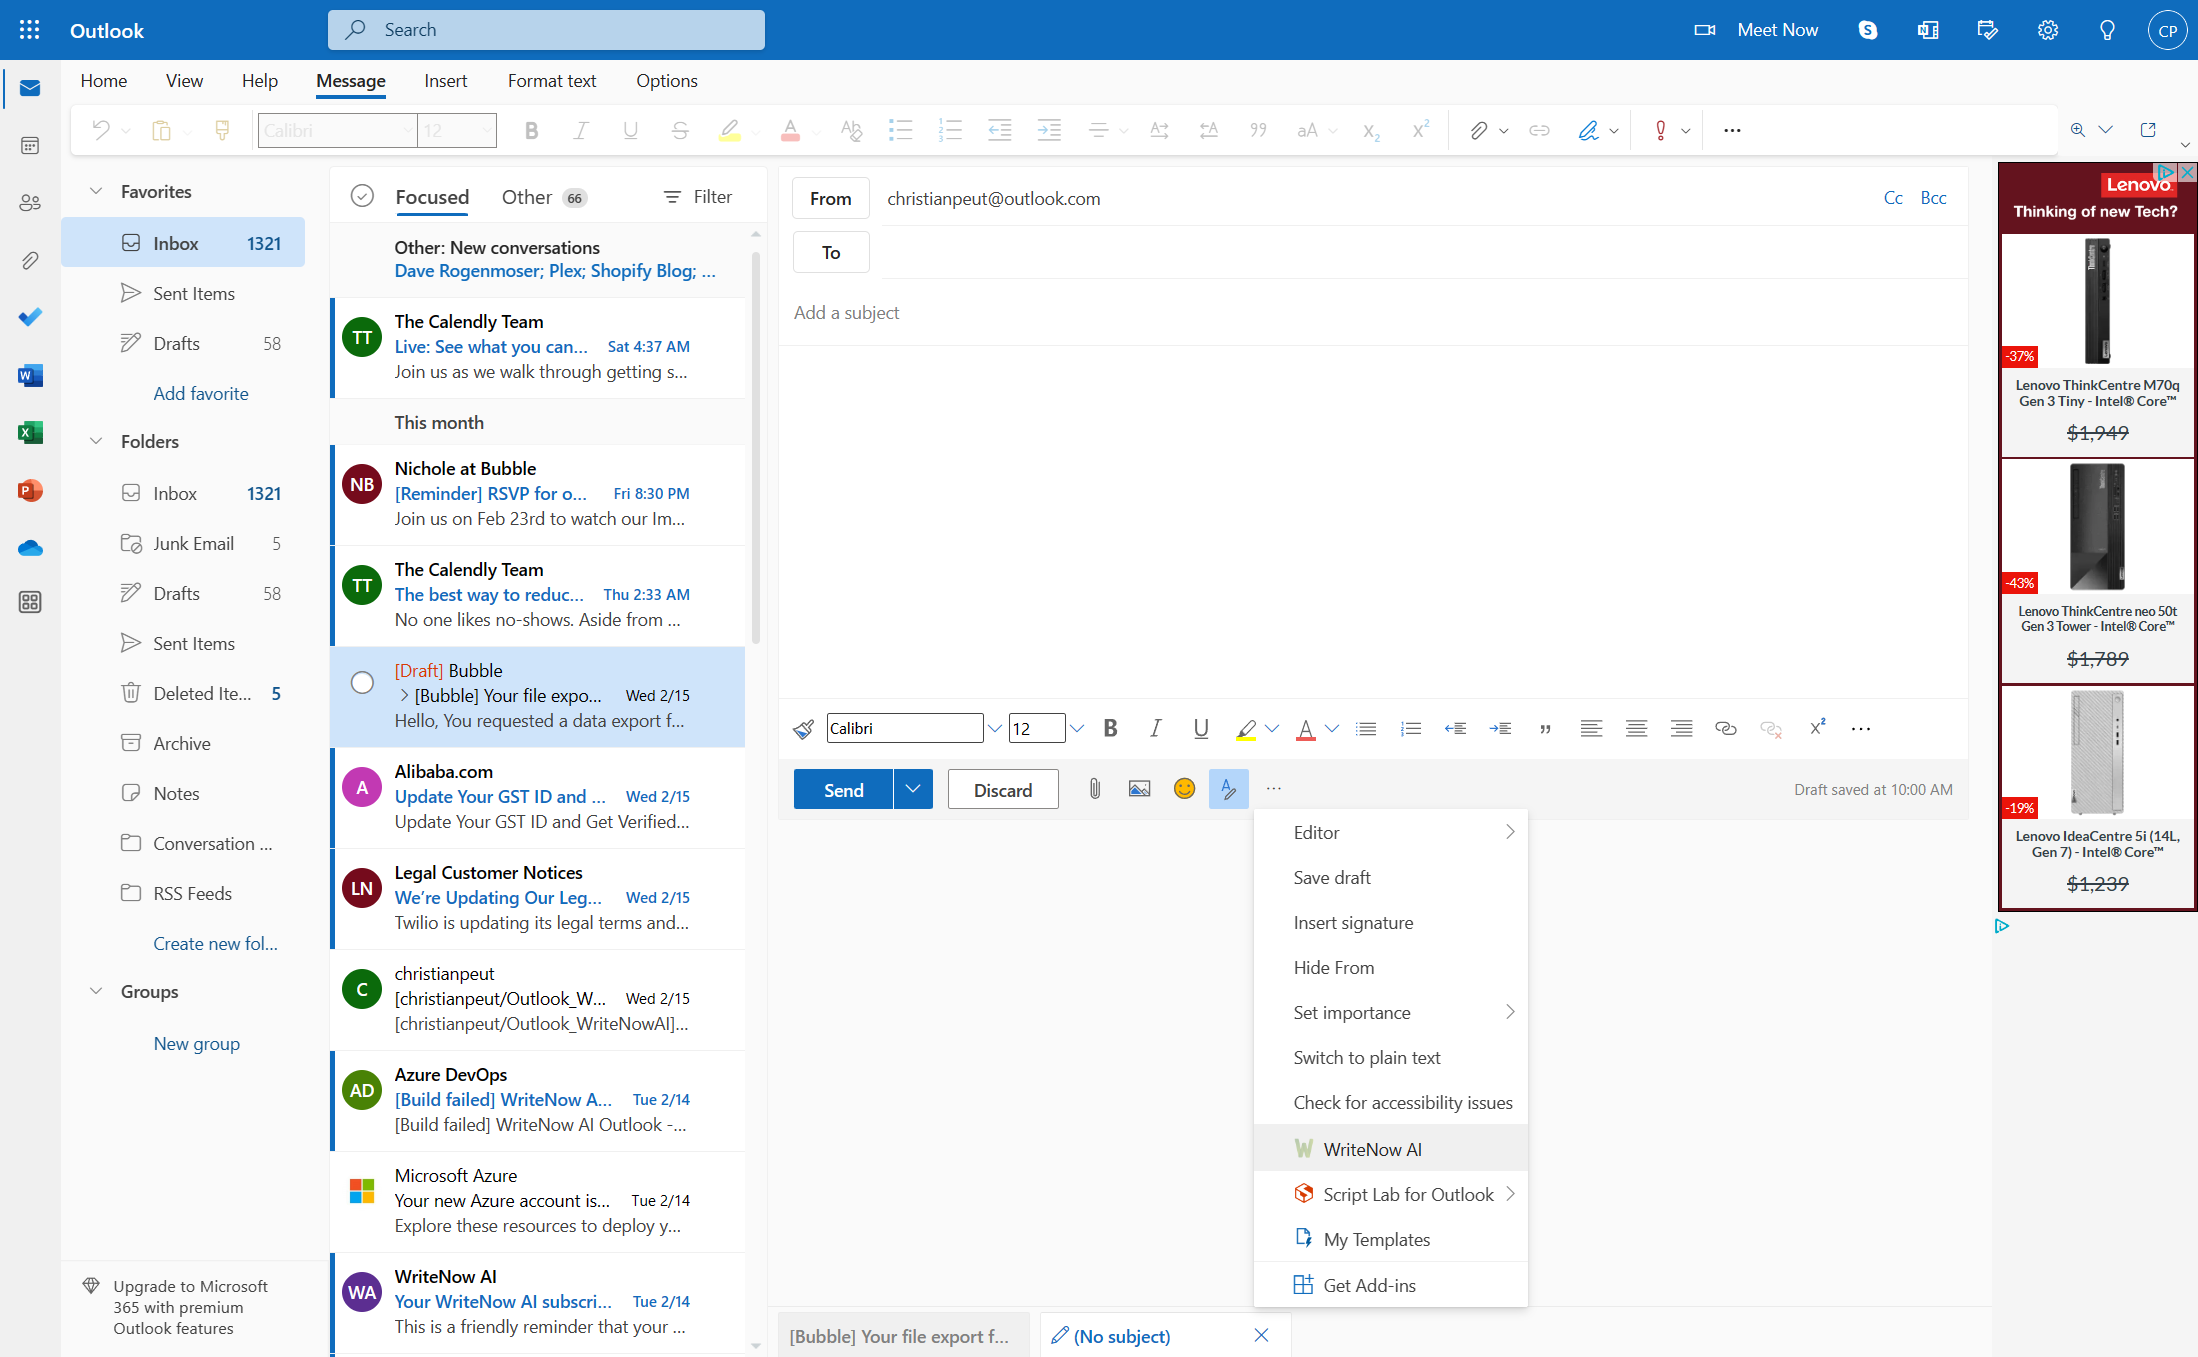This screenshot has width=2198, height=1357.
Task: Select the Bubble draft message circle
Action: 362,682
